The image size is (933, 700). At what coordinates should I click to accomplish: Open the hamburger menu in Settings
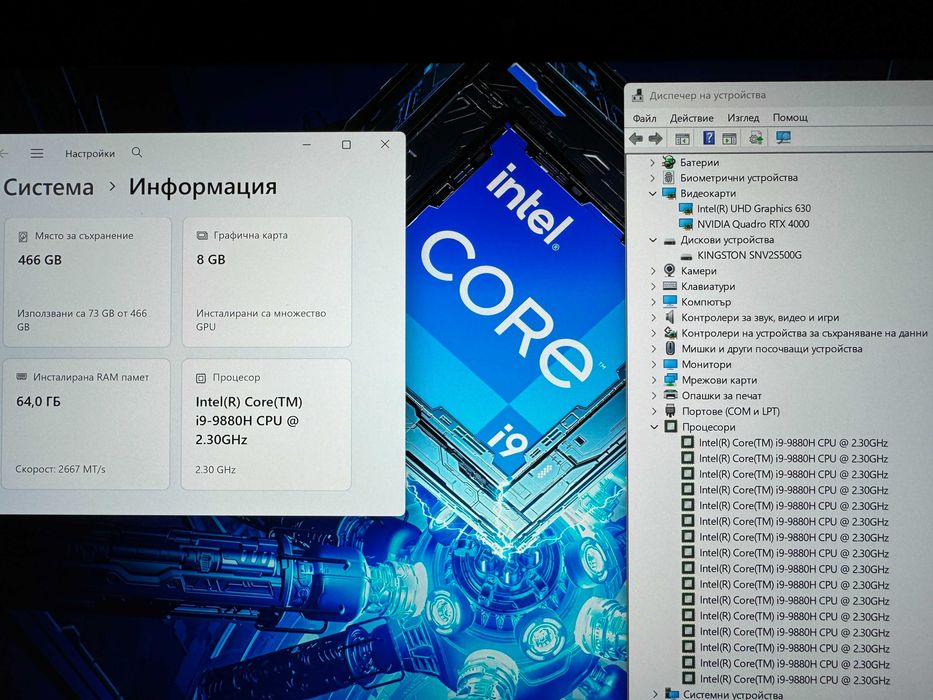click(37, 153)
